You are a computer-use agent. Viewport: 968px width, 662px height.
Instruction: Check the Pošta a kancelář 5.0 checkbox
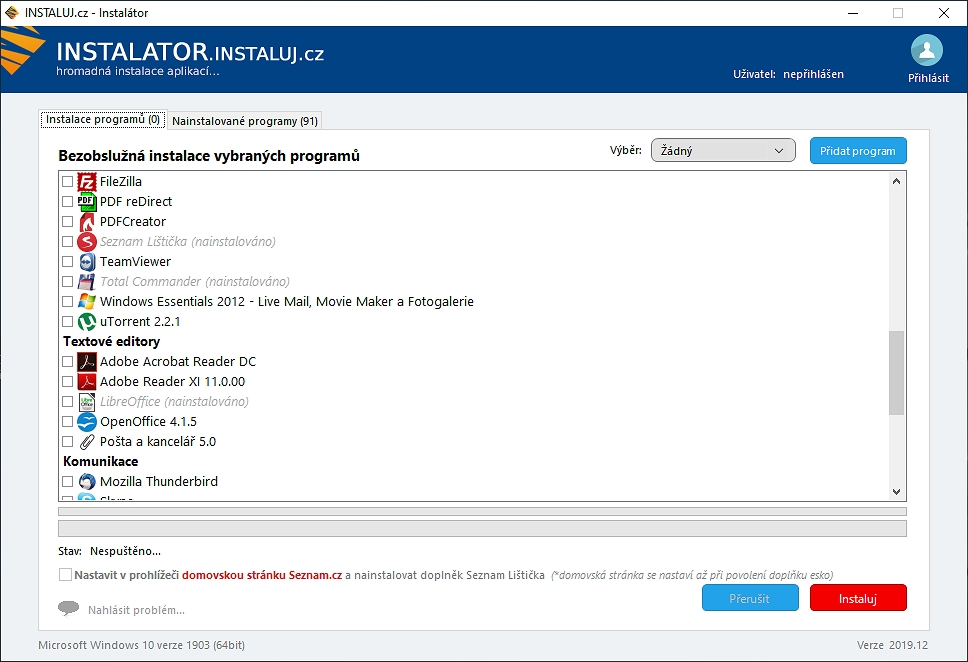point(68,442)
